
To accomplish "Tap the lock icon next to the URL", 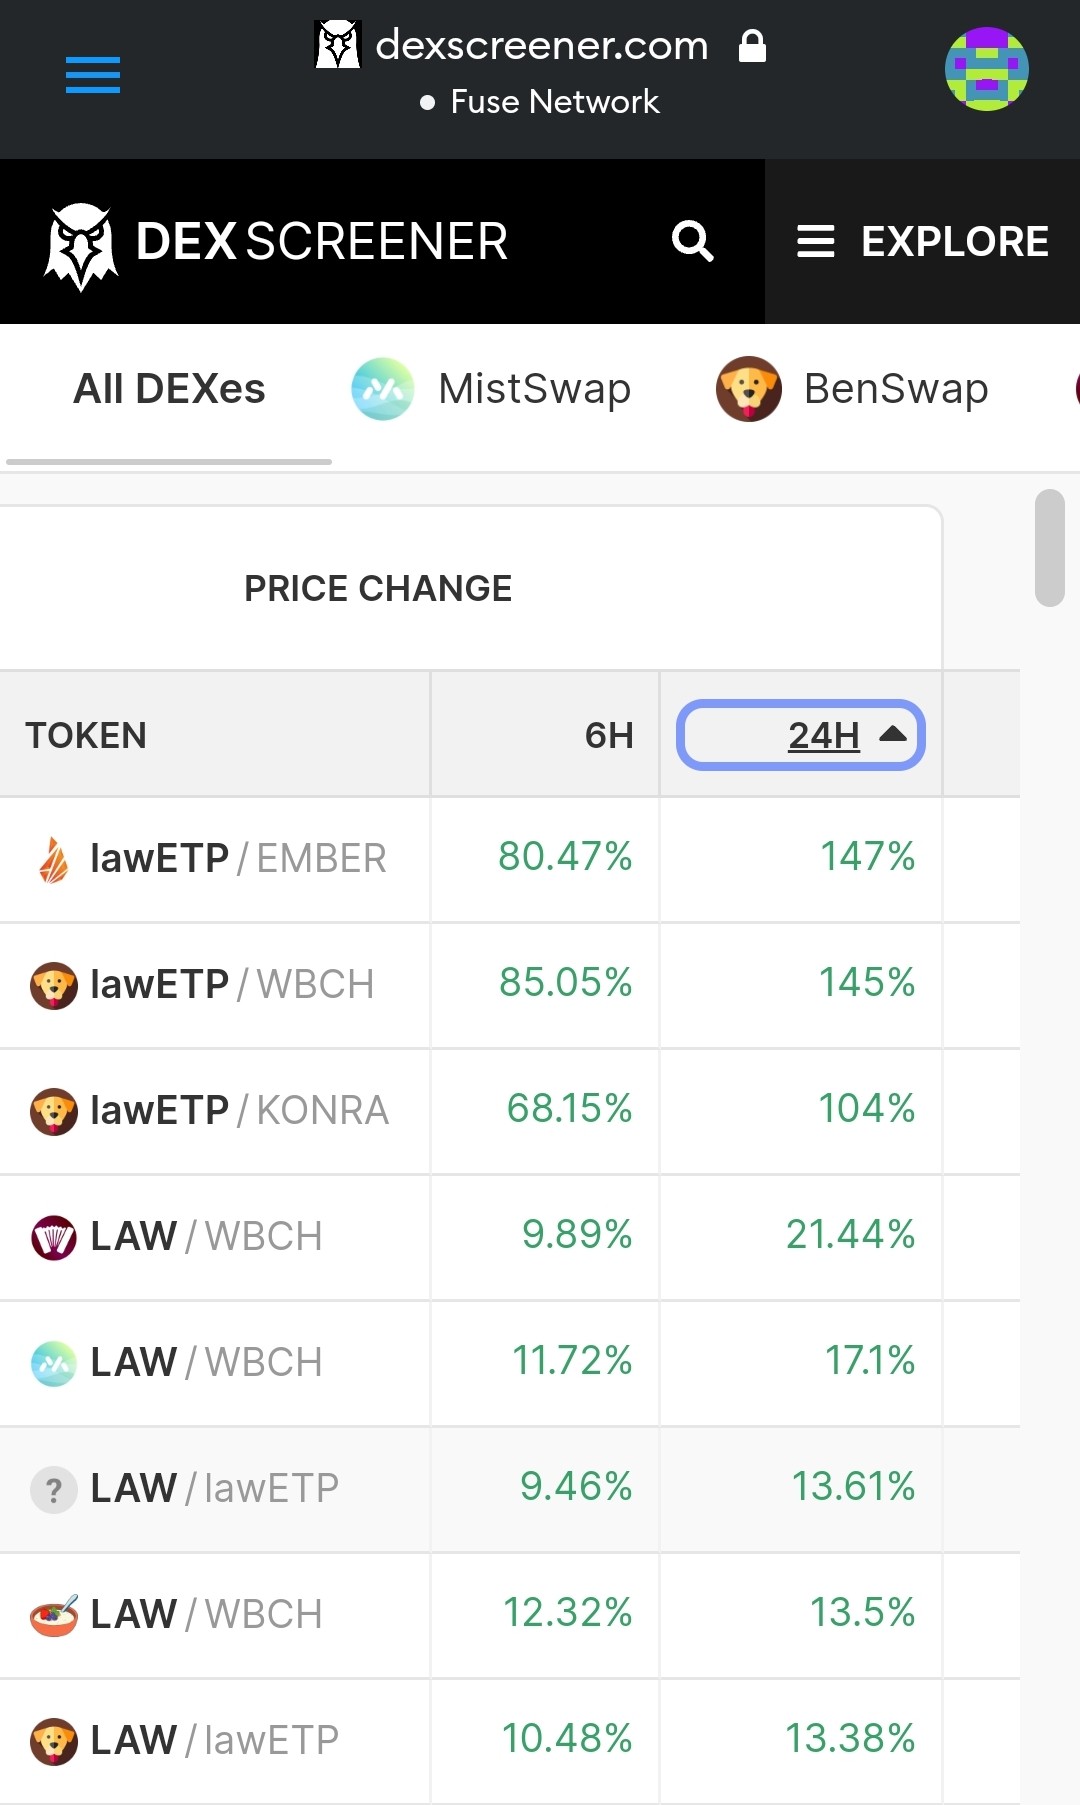I will coord(752,46).
